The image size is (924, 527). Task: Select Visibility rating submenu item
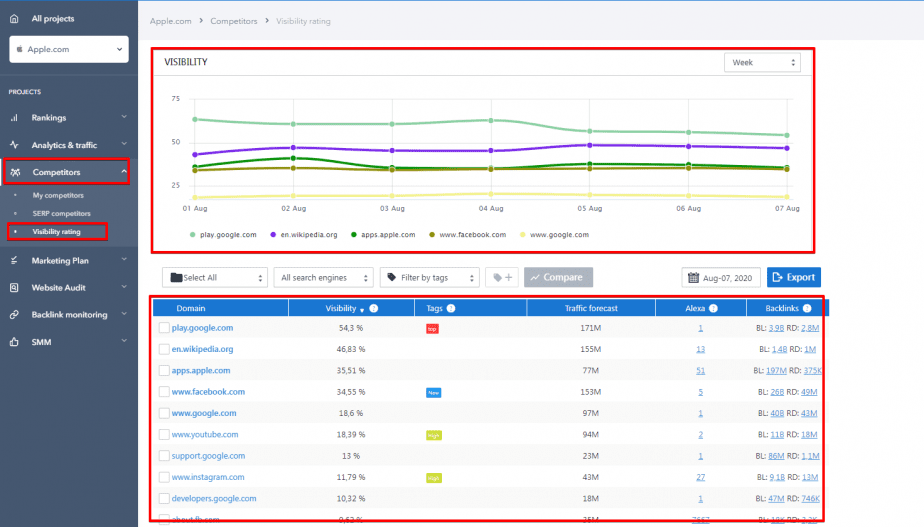click(x=57, y=232)
